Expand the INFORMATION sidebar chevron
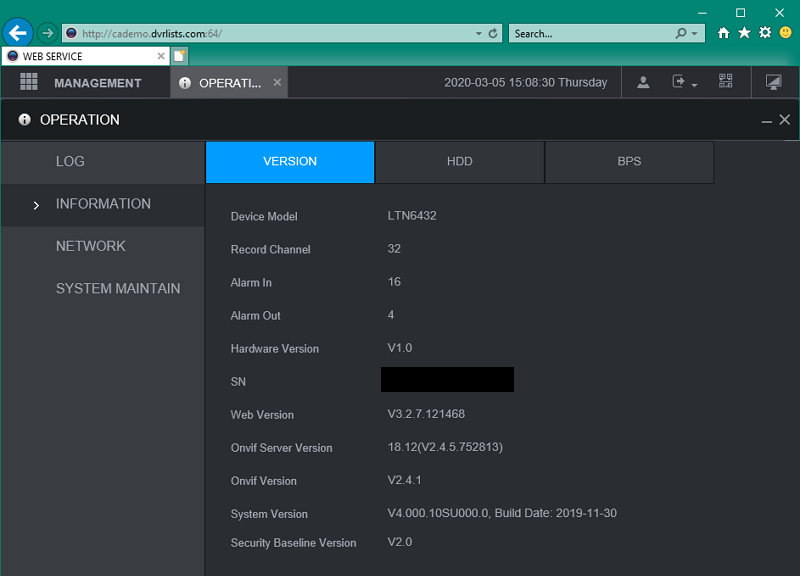This screenshot has height=576, width=800. 36,205
